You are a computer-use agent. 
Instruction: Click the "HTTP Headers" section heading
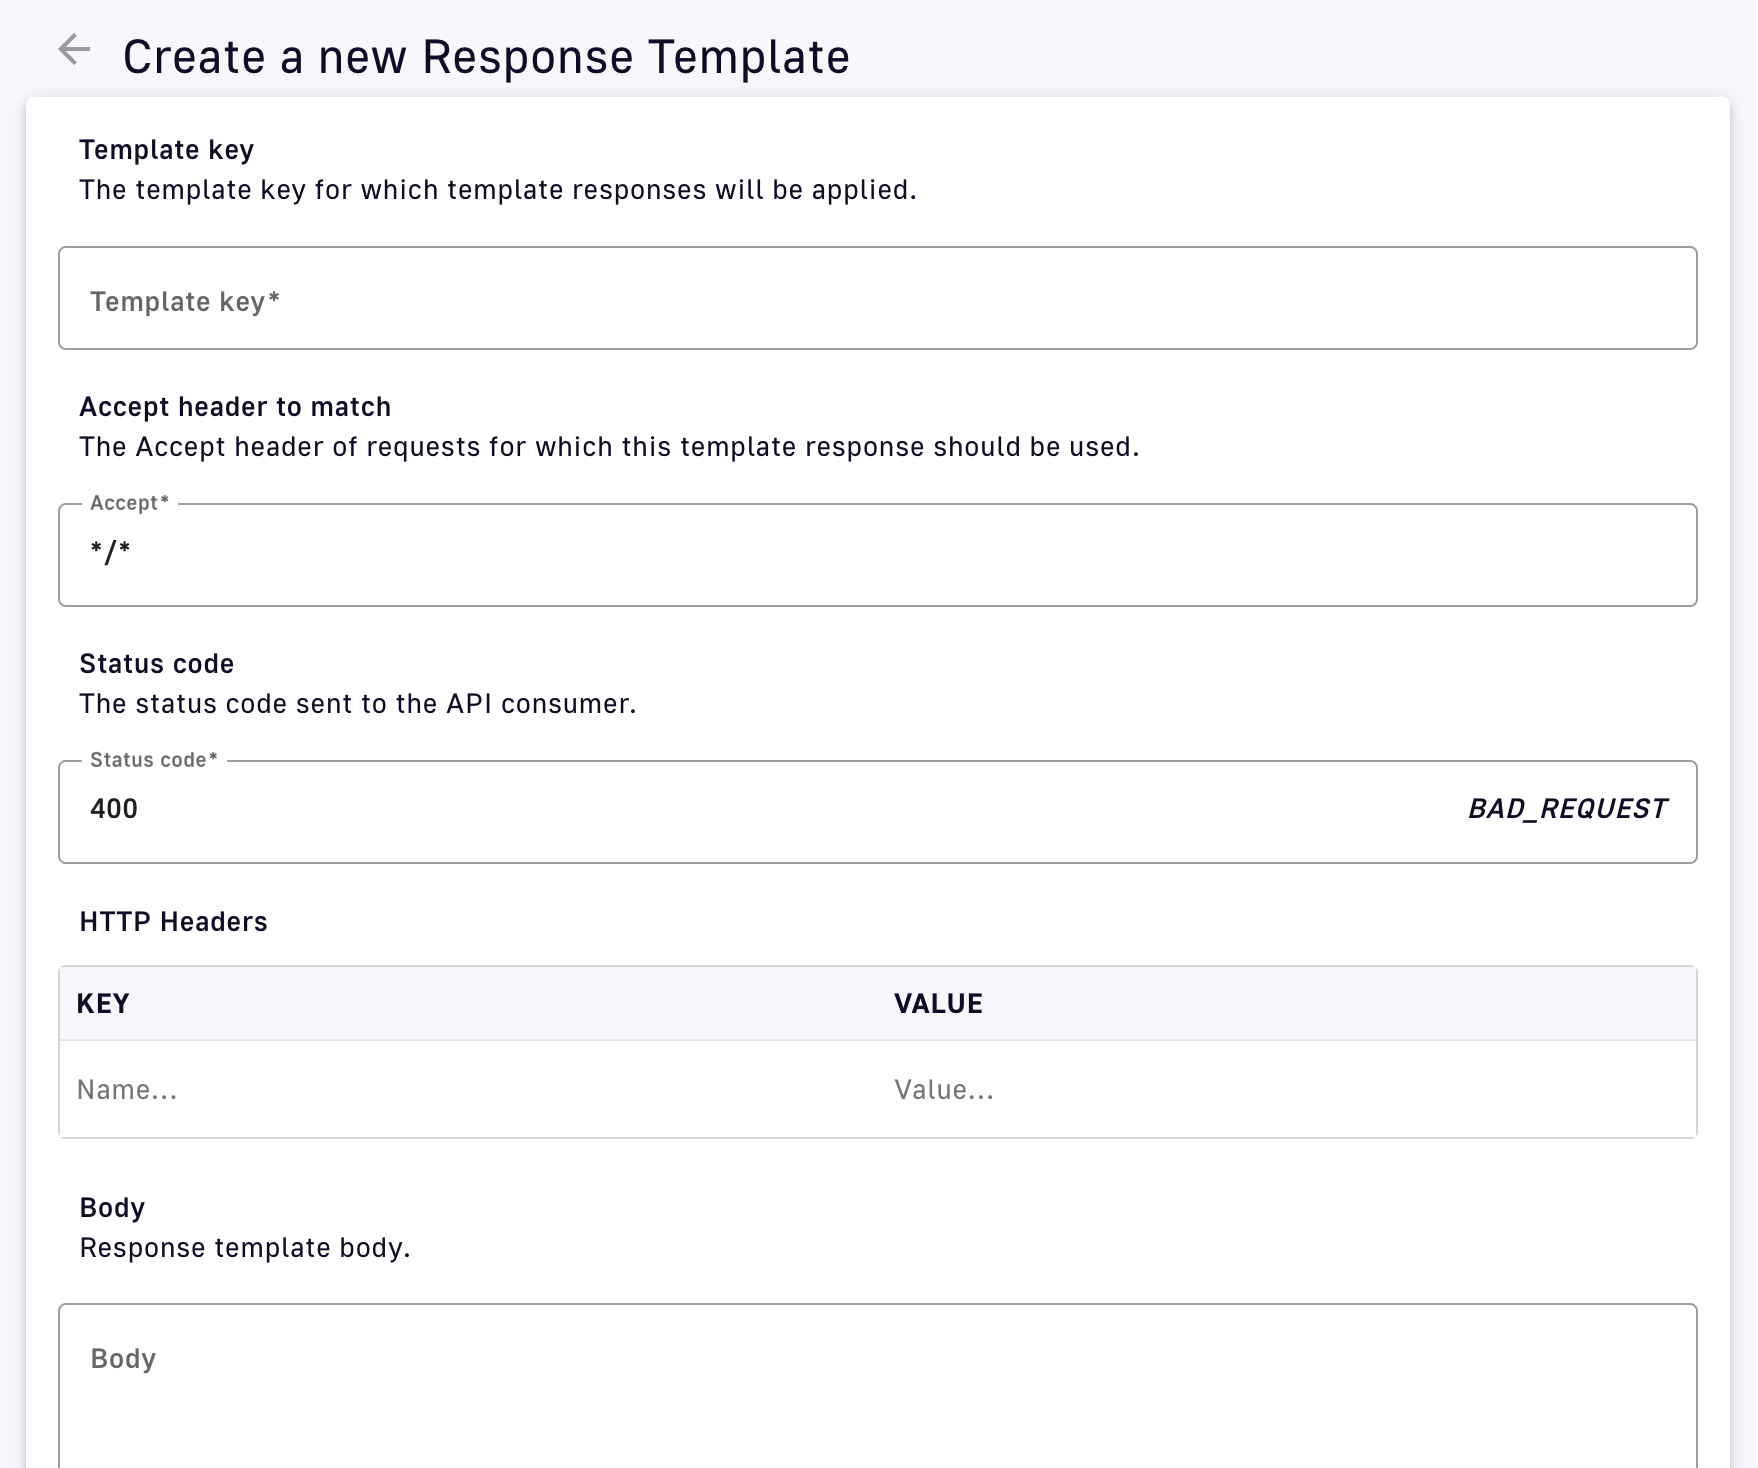pos(173,922)
